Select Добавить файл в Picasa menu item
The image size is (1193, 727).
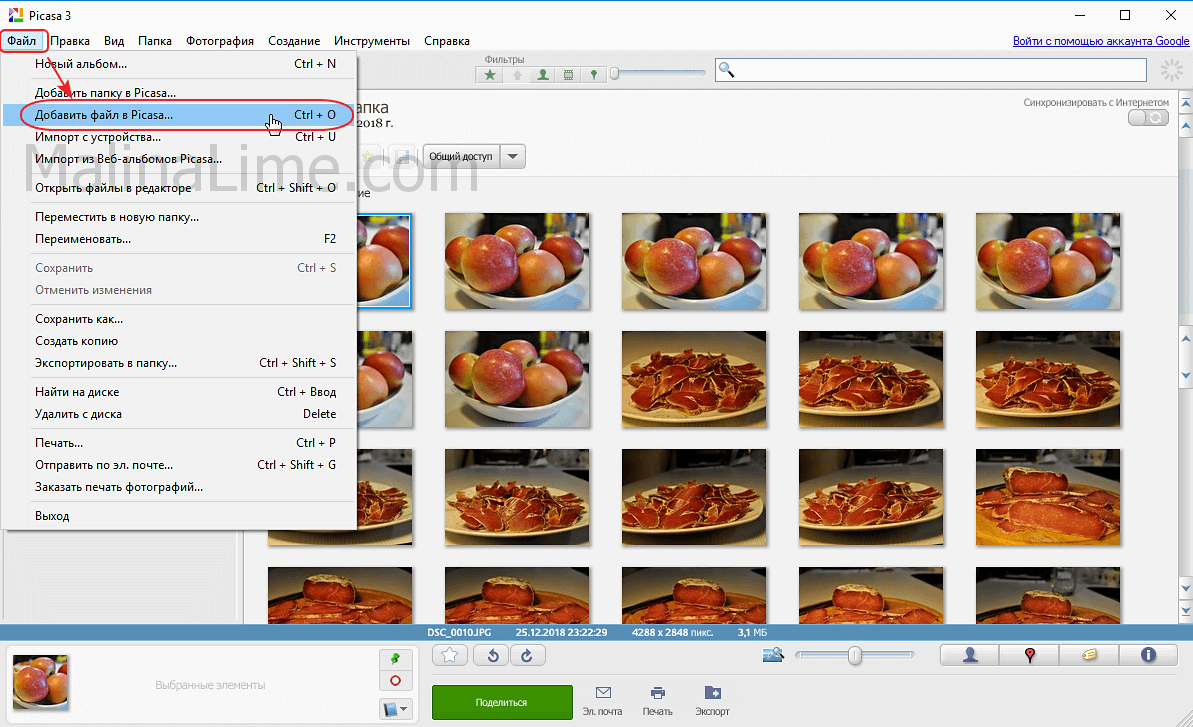(104, 115)
